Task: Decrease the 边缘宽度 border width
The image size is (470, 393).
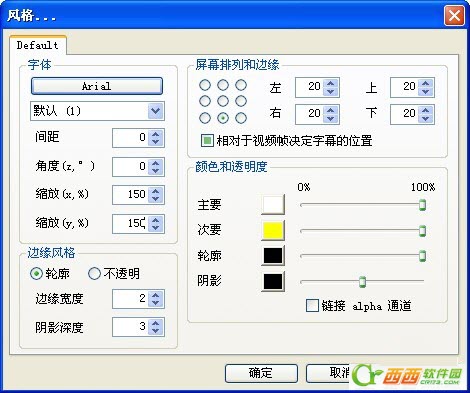Action: tap(156, 303)
